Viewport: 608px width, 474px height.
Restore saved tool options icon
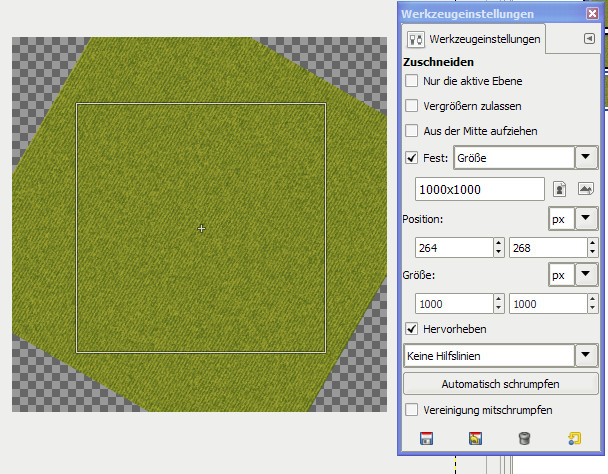[x=475, y=438]
